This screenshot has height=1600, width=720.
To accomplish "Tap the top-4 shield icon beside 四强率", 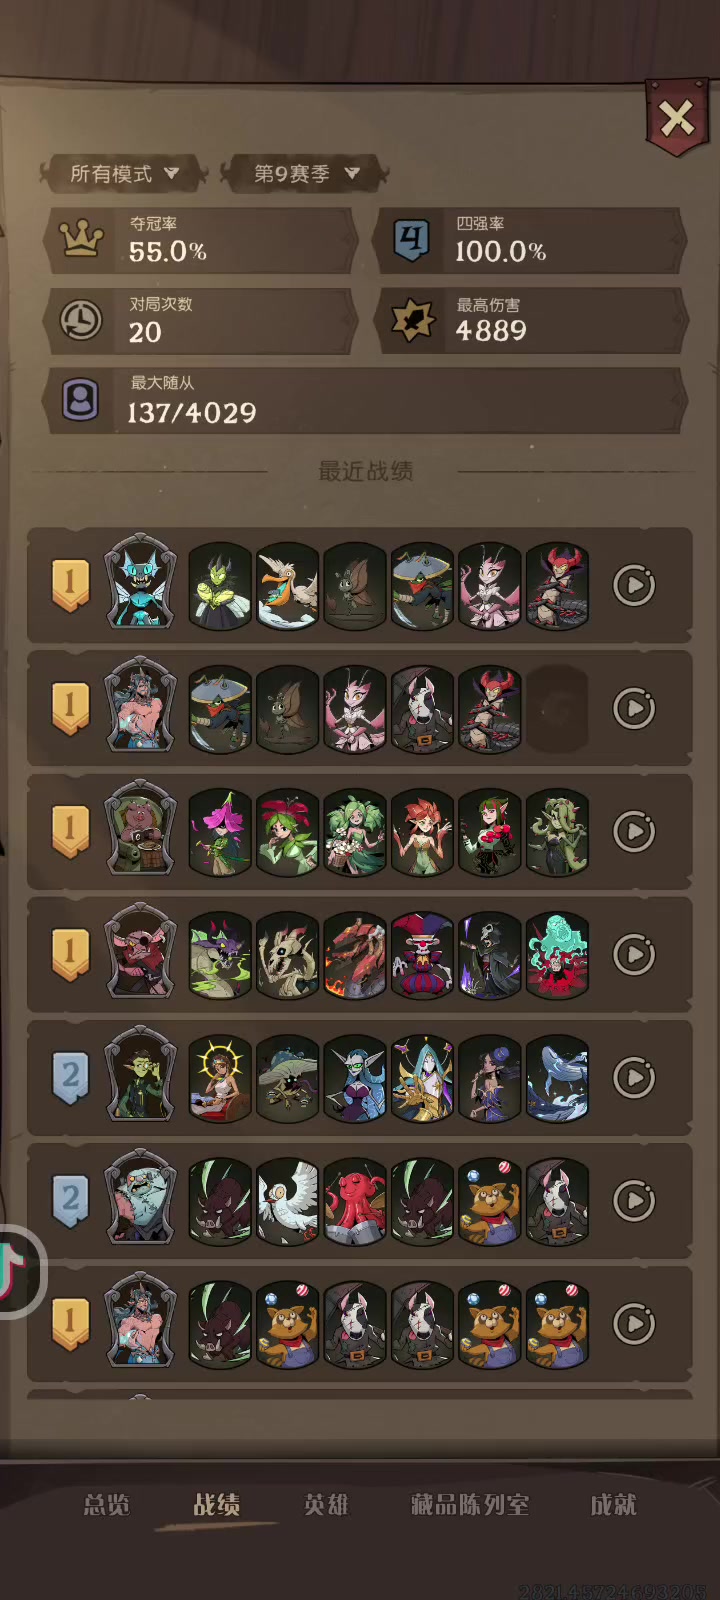I will pos(411,240).
